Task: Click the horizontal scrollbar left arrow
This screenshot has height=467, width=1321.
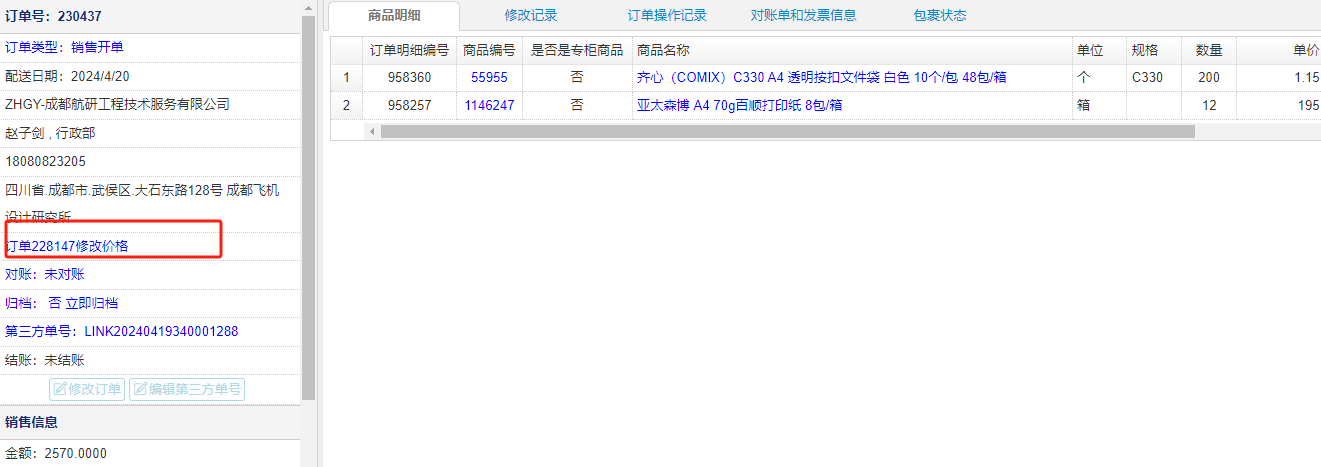Action: 371,131
